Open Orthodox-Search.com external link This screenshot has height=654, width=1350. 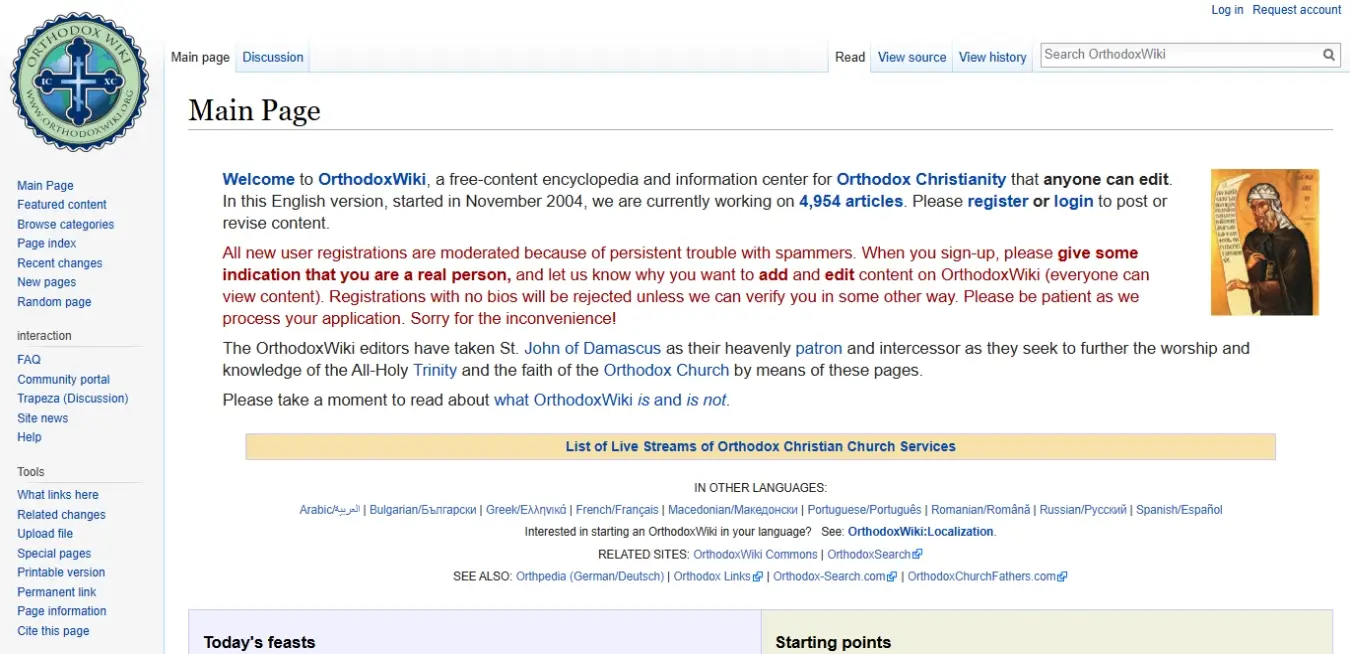[x=835, y=576]
